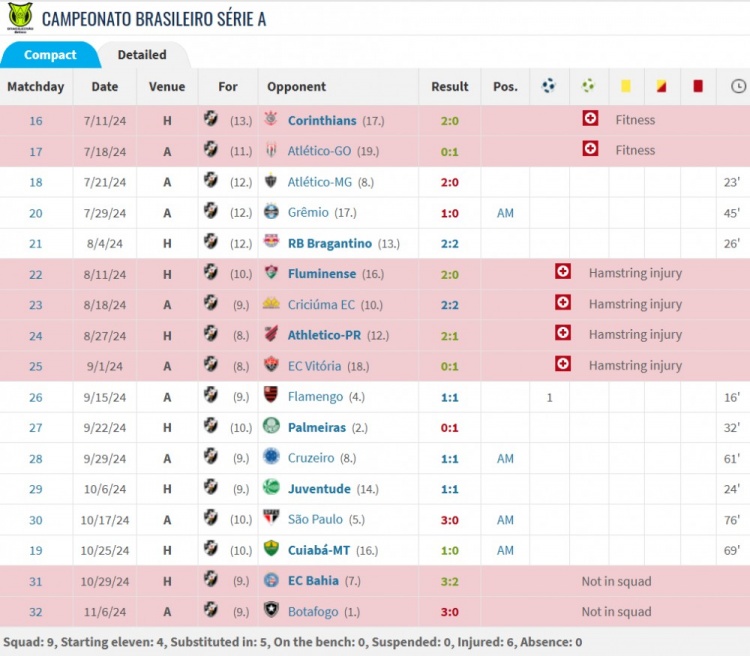Click the Flamengo club crest

pos(271,397)
